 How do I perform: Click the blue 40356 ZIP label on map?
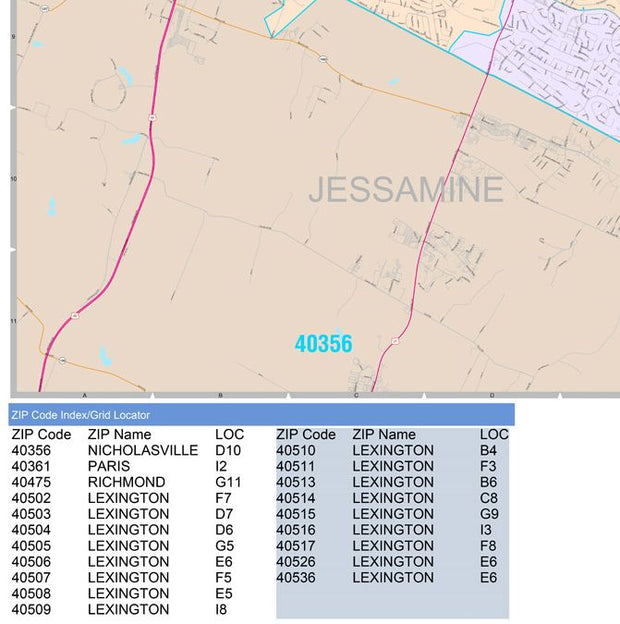click(x=323, y=344)
